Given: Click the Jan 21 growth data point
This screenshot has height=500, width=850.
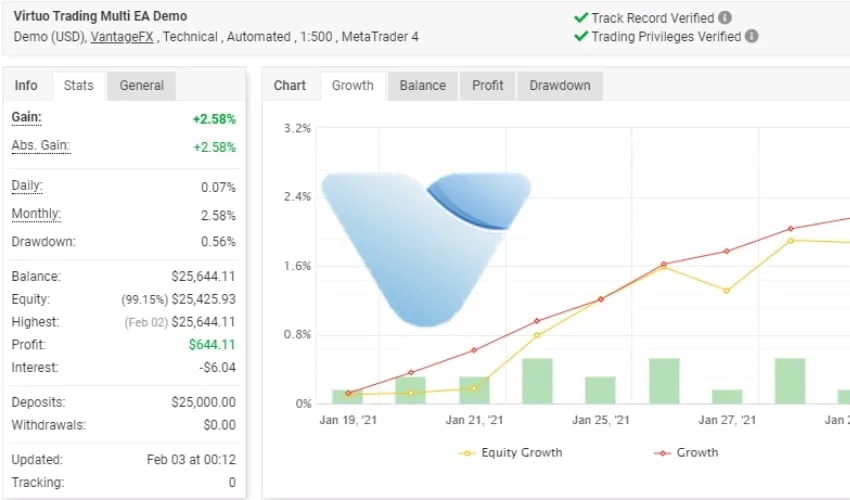Looking at the screenshot, I should 474,350.
